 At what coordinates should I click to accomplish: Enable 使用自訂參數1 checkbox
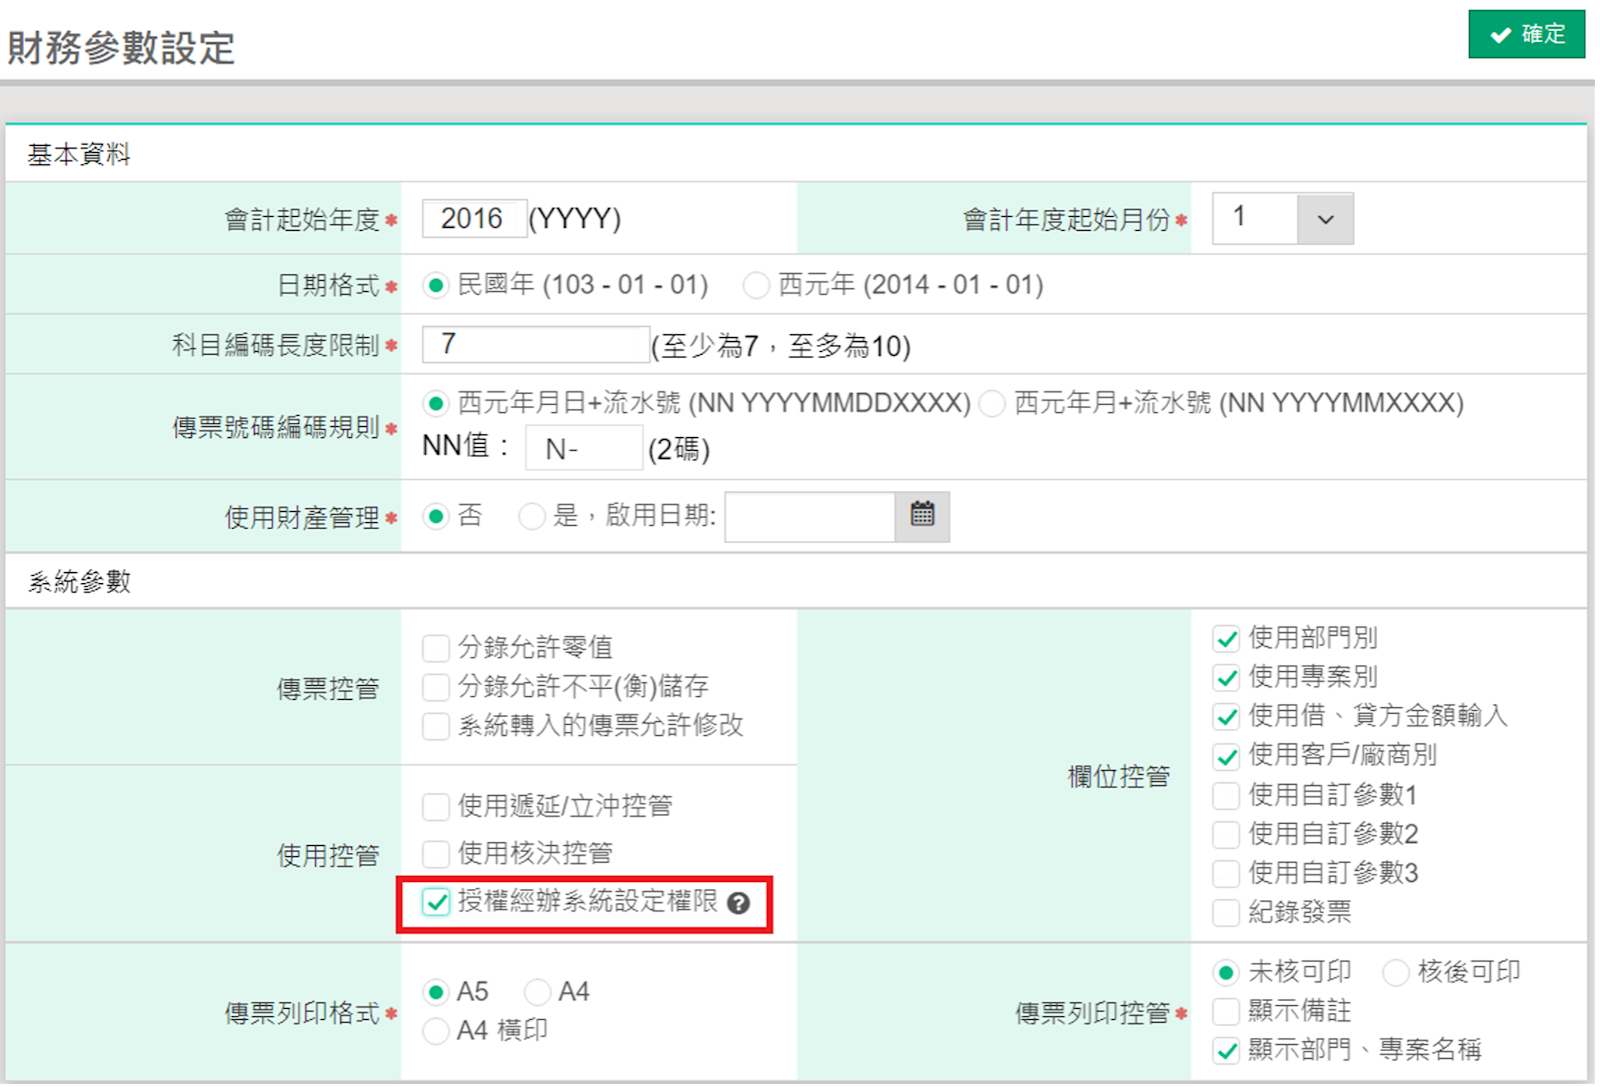(x=1226, y=796)
